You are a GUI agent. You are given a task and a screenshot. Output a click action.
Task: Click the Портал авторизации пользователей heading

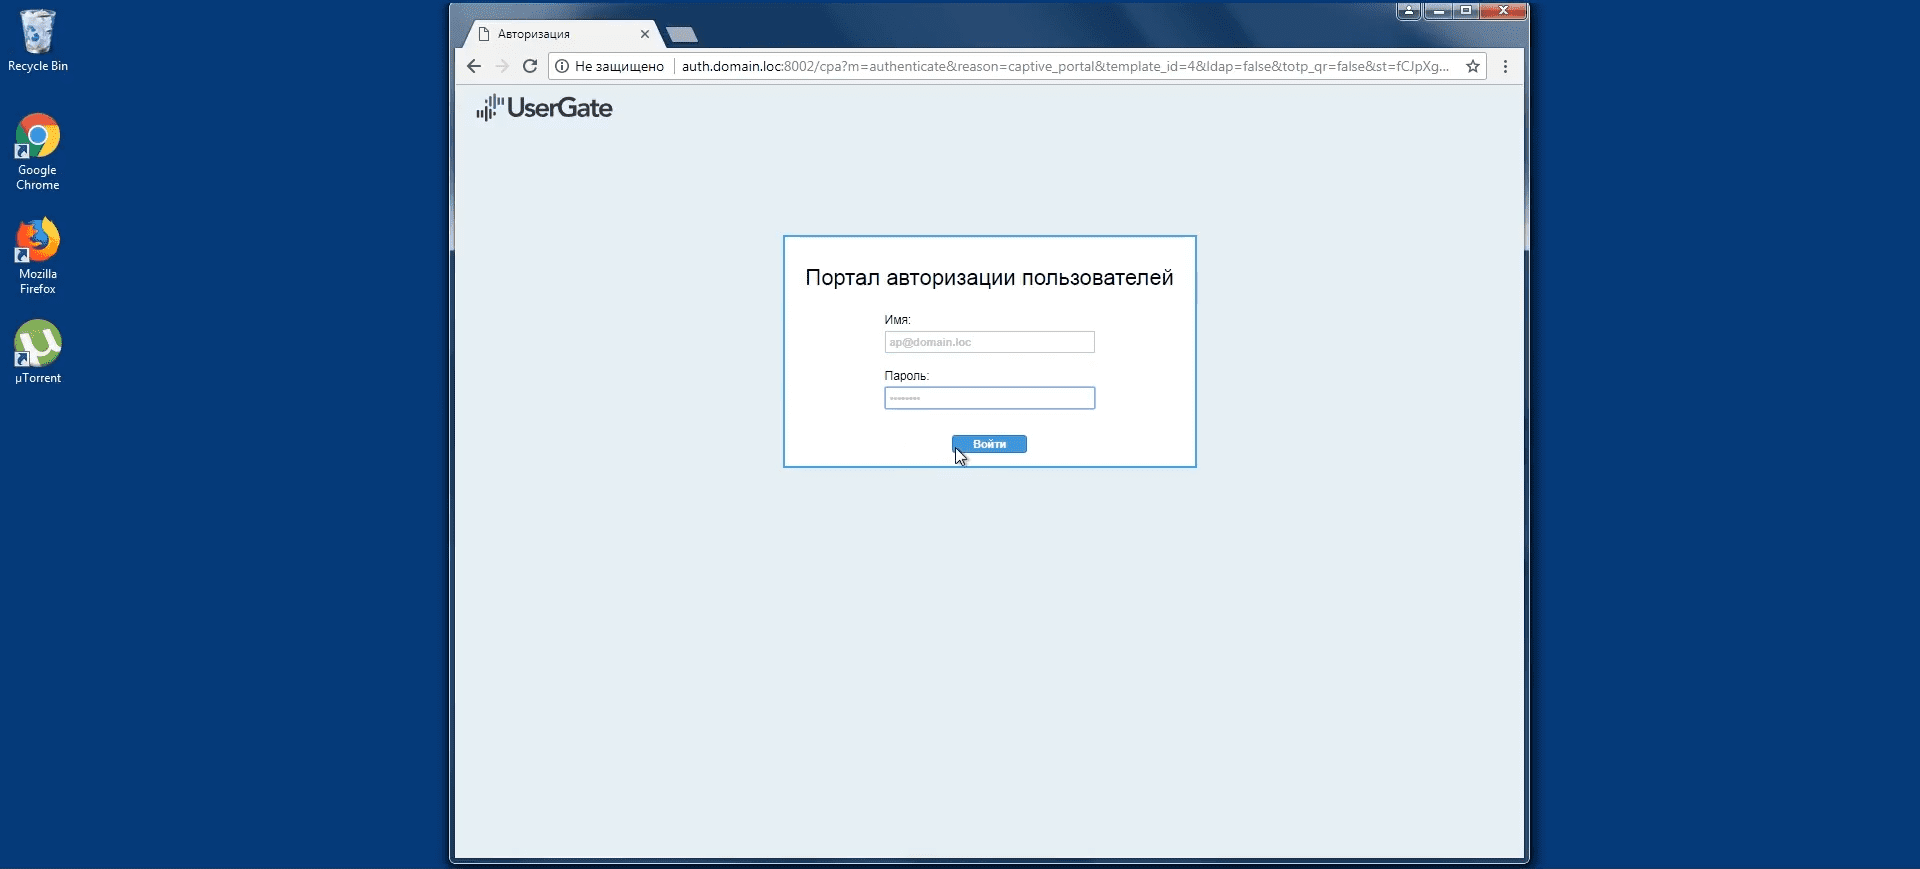[x=989, y=278]
